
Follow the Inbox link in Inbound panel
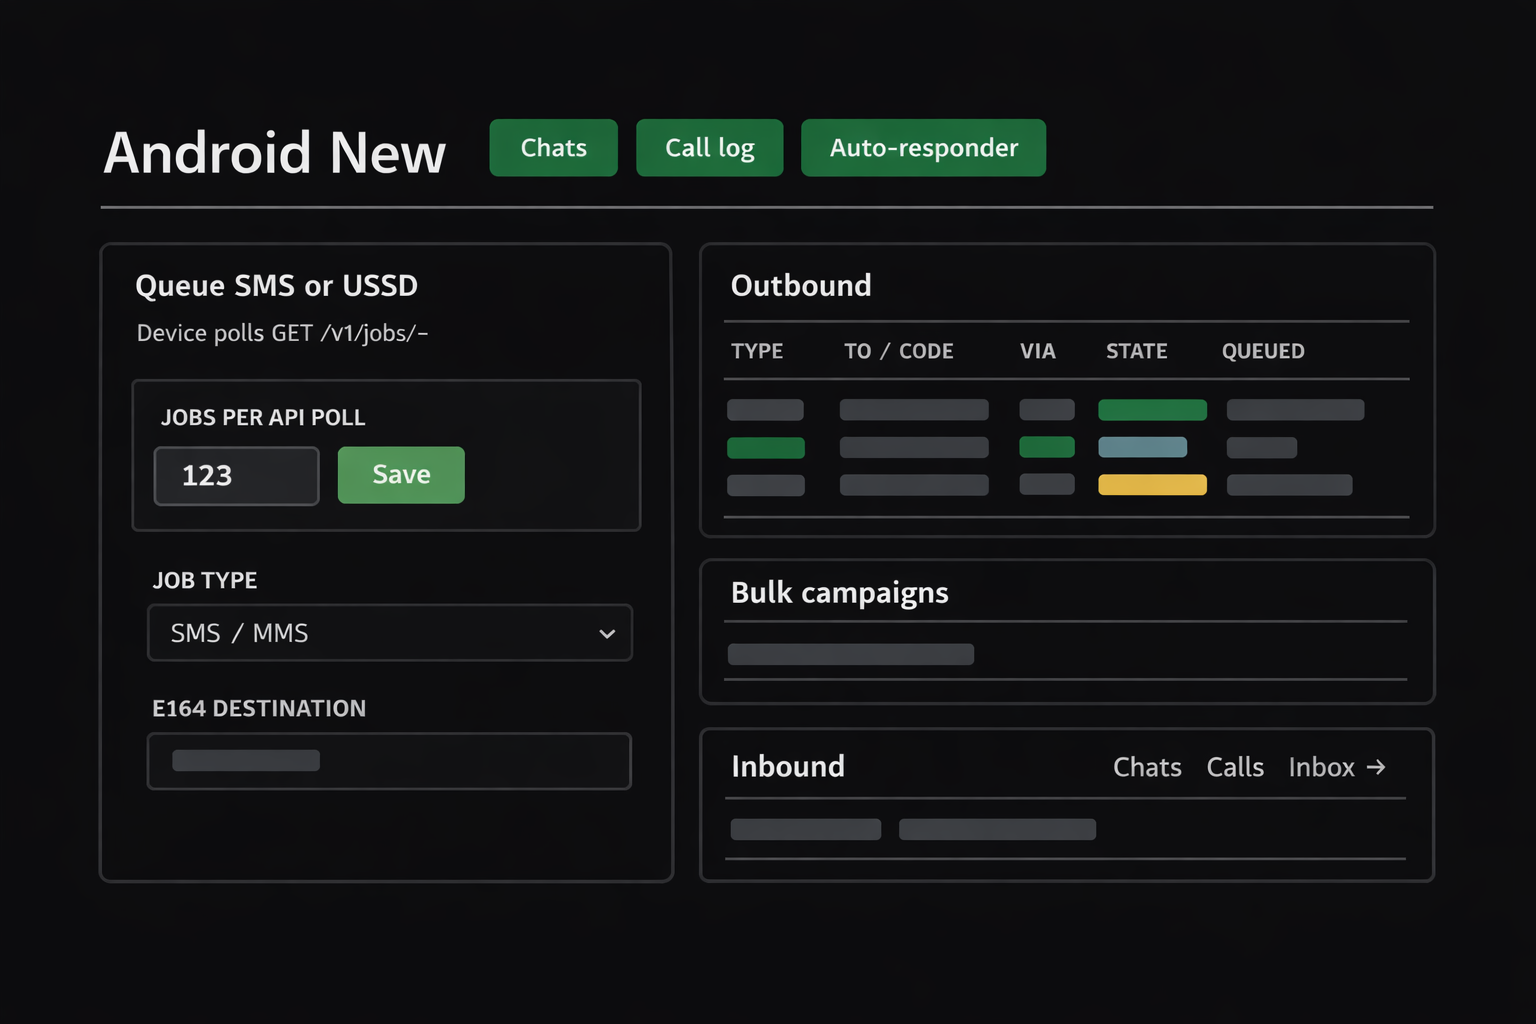pos(1321,767)
